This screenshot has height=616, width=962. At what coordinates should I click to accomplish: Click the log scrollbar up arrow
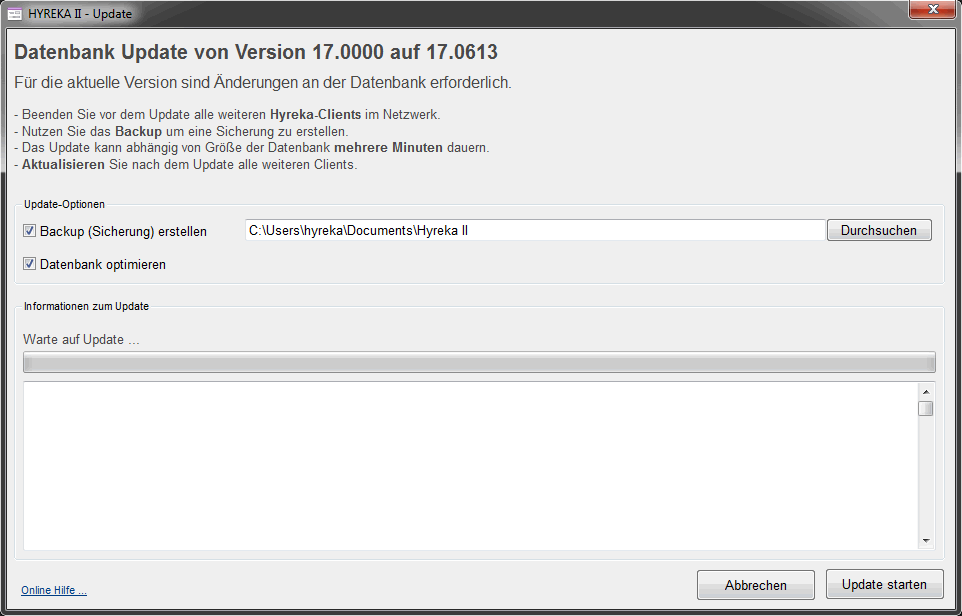tap(926, 391)
